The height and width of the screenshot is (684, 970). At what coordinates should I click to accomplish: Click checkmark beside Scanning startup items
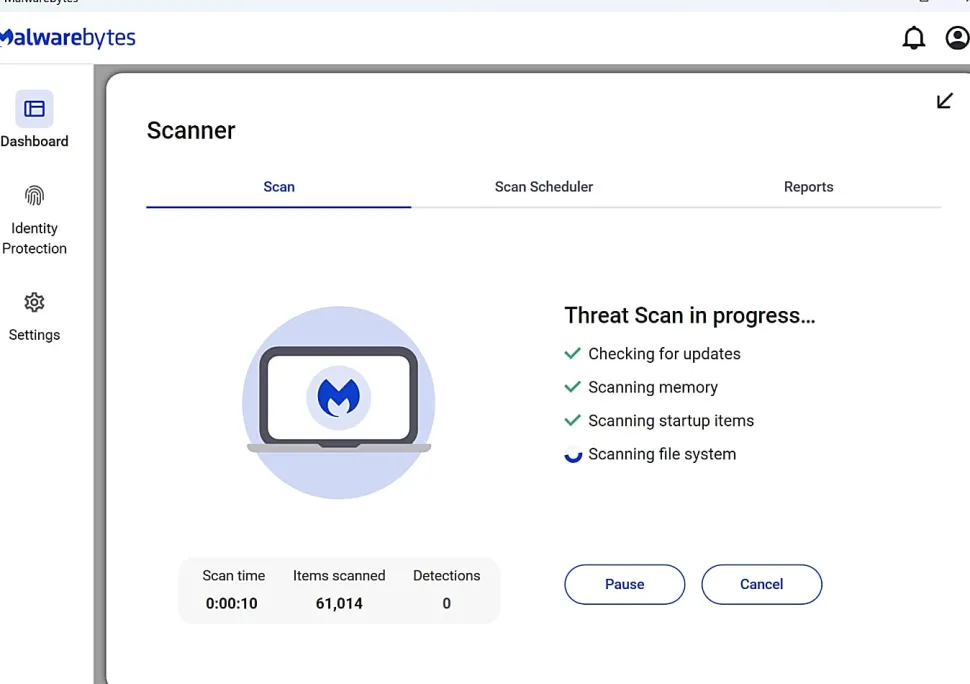[572, 420]
